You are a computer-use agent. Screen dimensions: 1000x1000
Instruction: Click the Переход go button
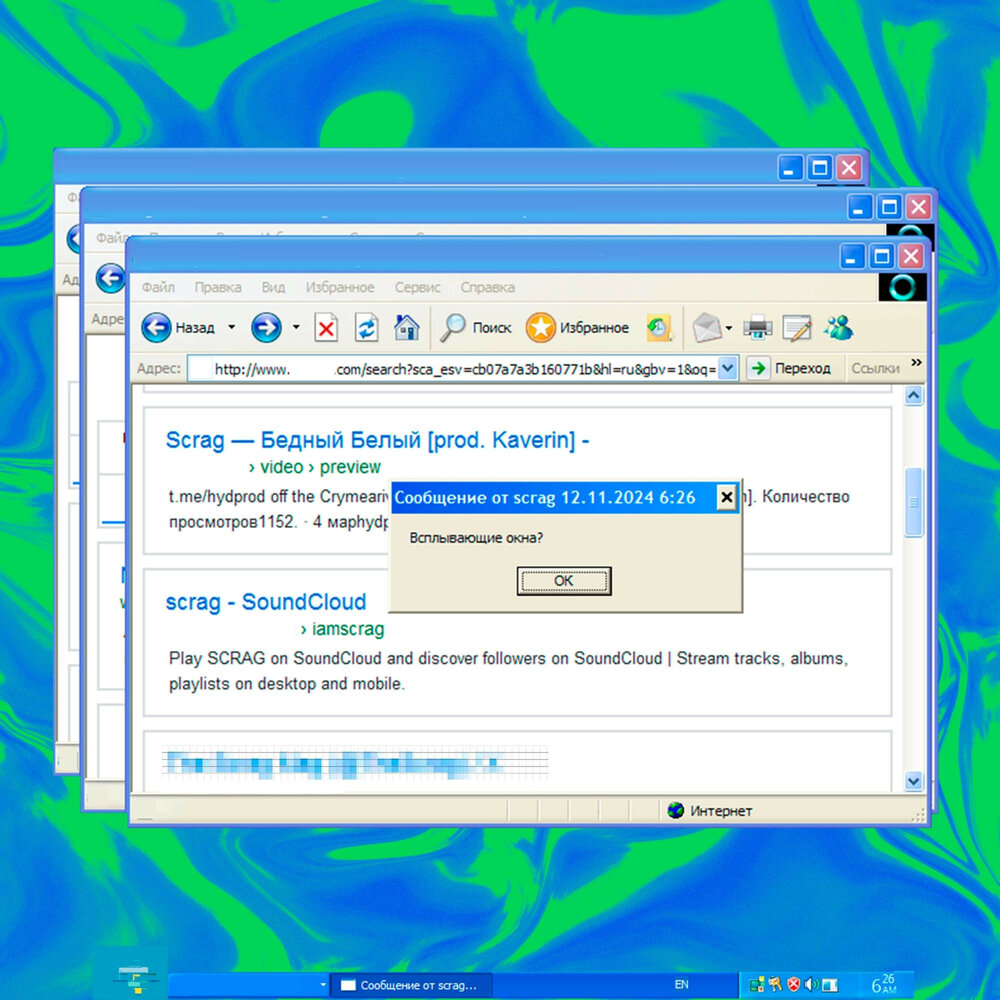pos(791,368)
